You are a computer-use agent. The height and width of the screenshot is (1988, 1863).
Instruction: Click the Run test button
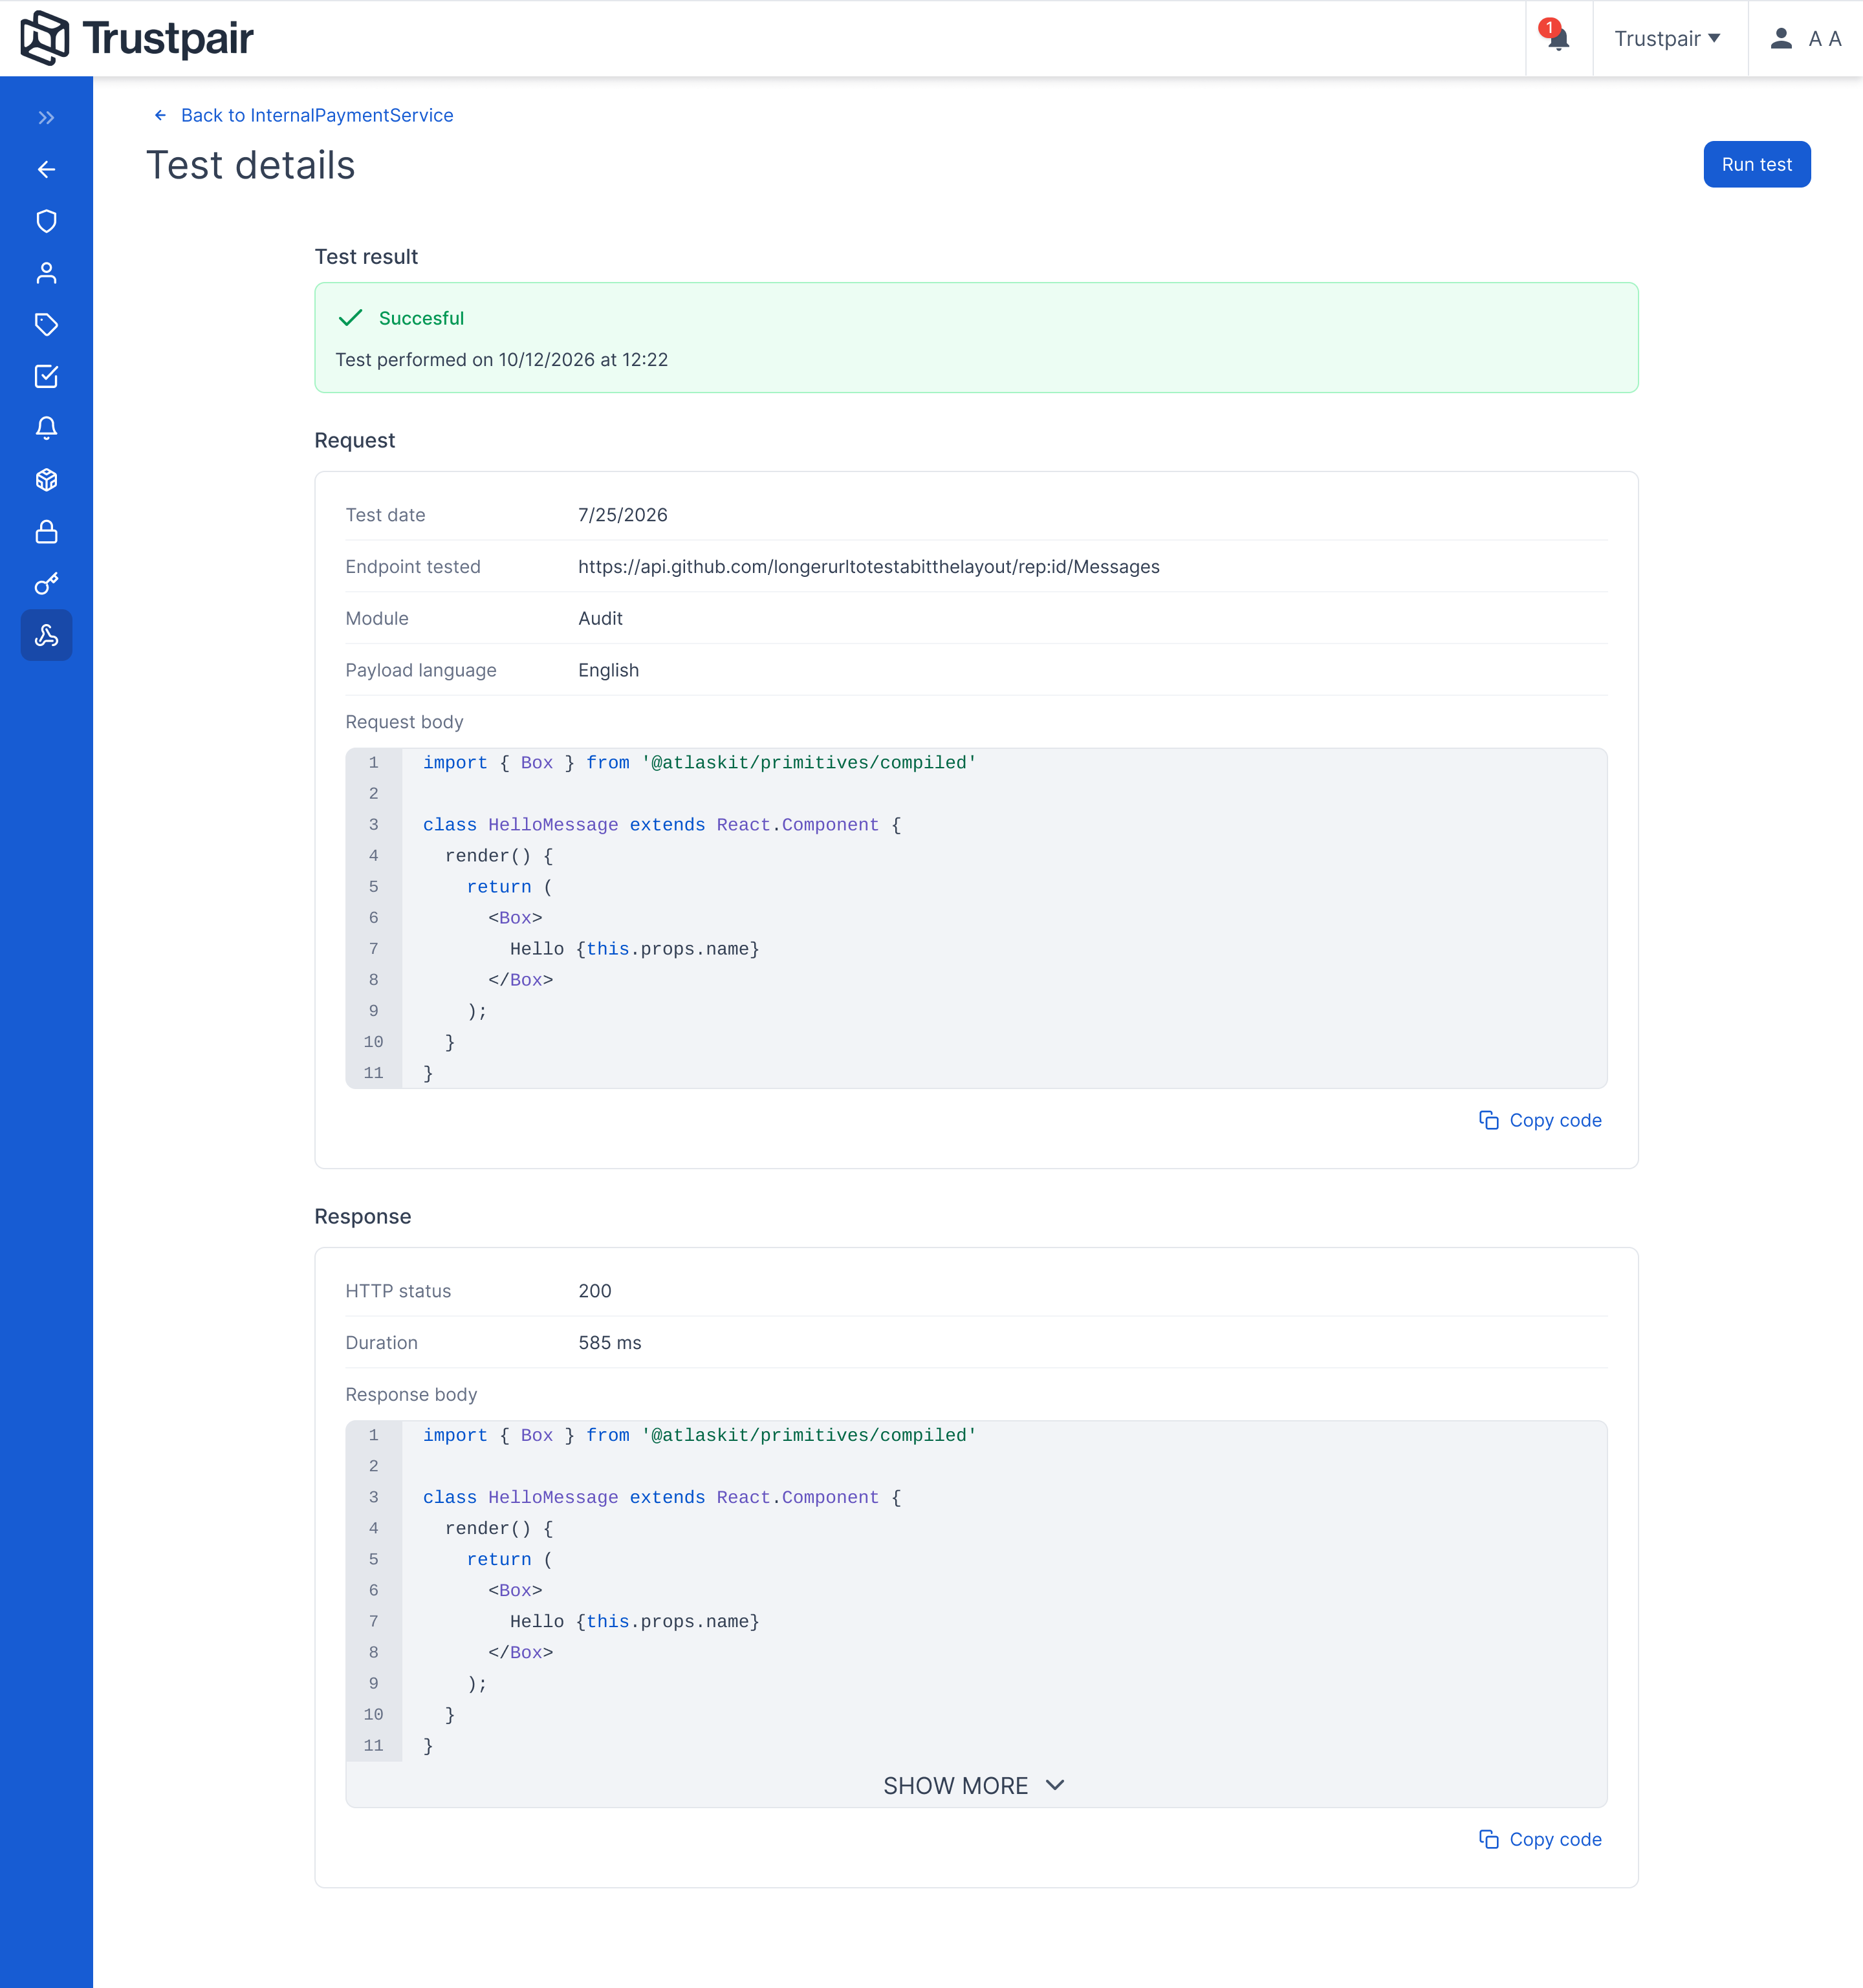tap(1757, 164)
